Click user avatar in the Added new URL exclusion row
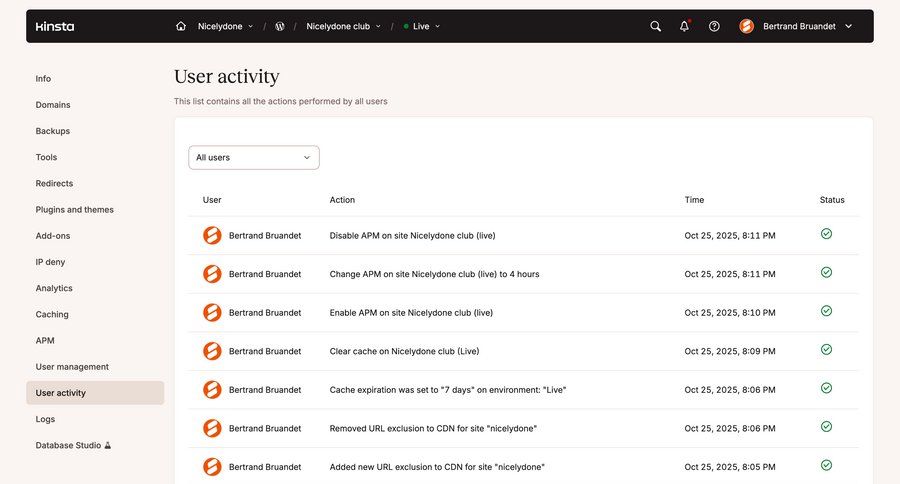This screenshot has width=900, height=484. tap(212, 467)
